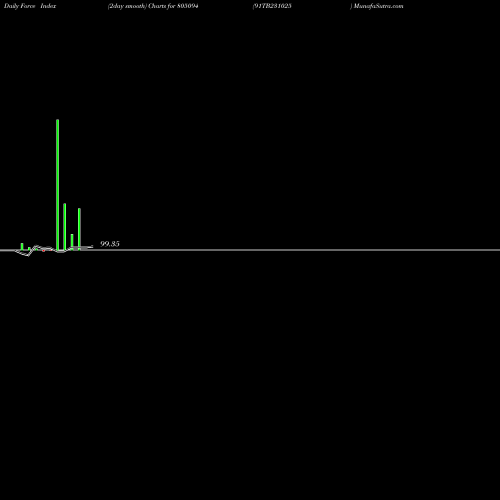Click the 99.85 value label
Screen dimensions: 500x500
pyautogui.click(x=110, y=244)
